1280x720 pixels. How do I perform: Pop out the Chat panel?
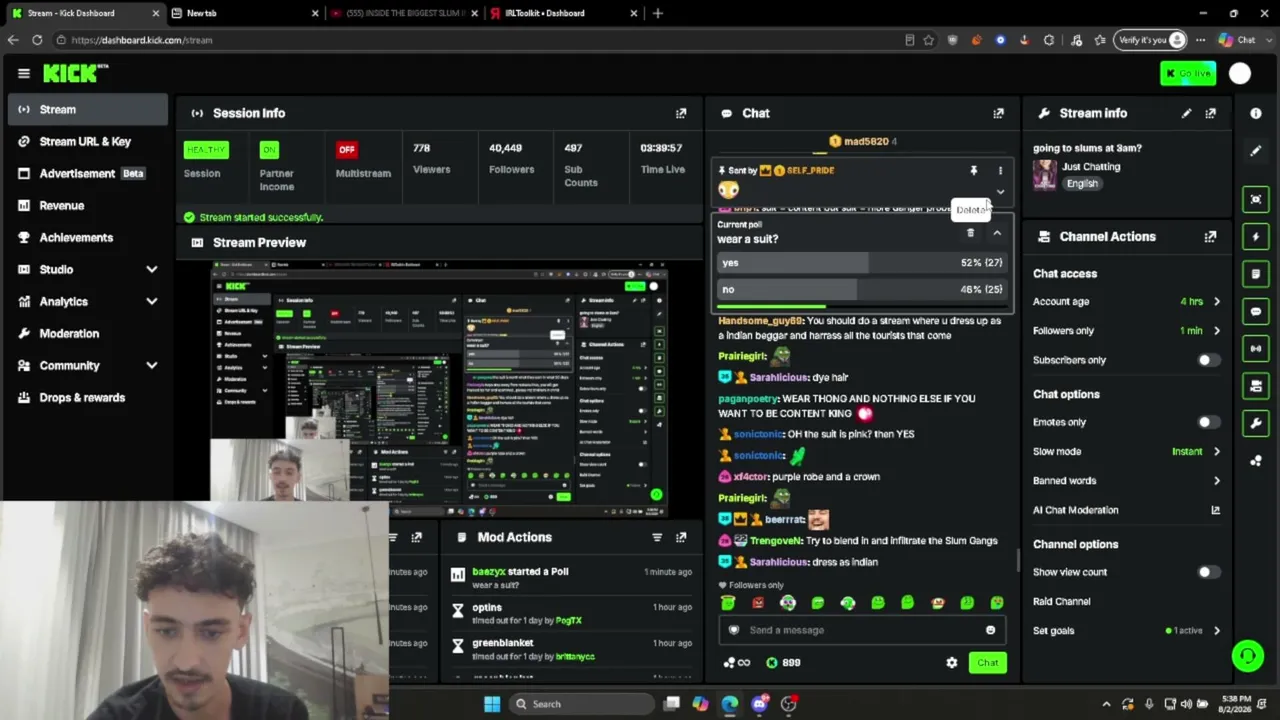coord(998,113)
